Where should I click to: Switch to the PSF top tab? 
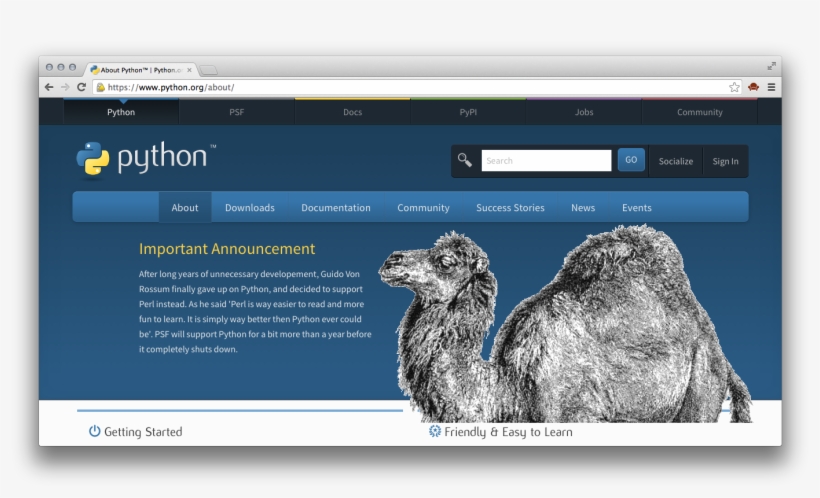click(237, 112)
